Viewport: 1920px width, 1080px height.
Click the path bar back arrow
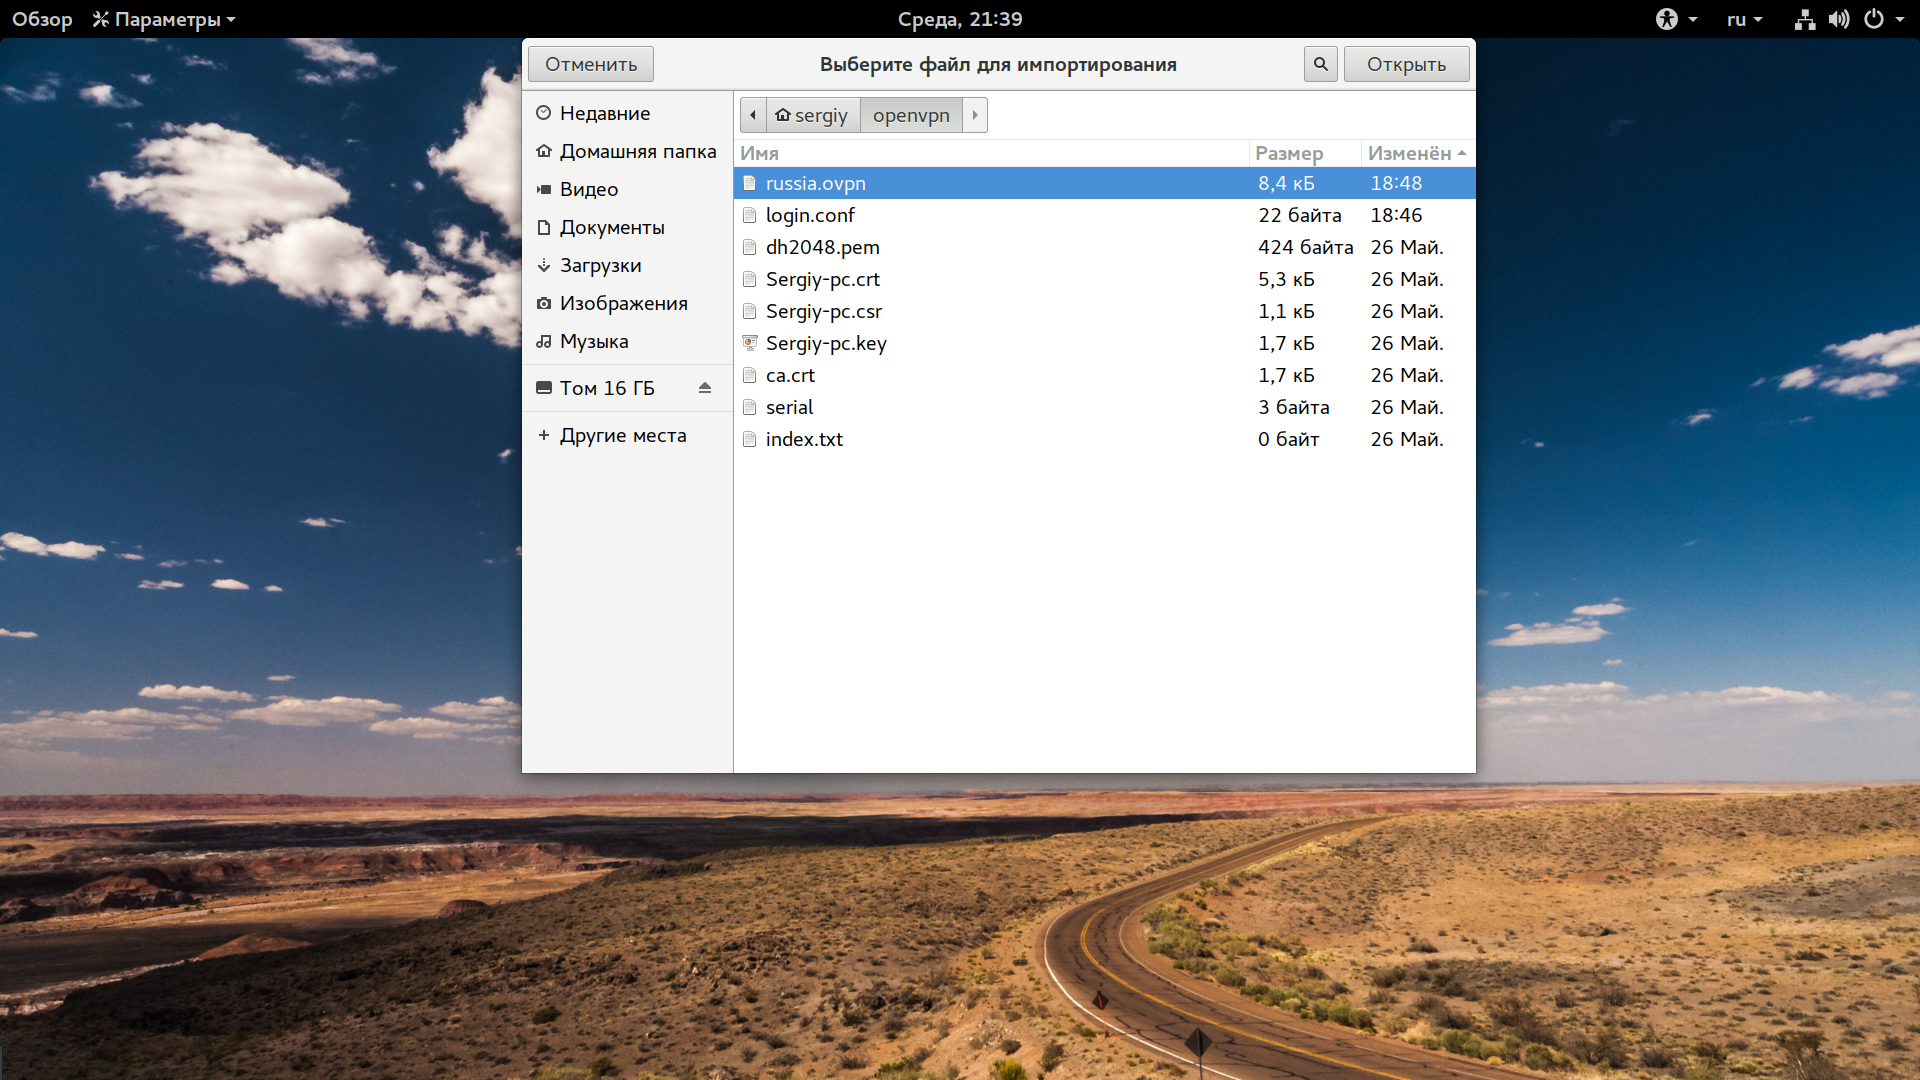click(x=753, y=115)
